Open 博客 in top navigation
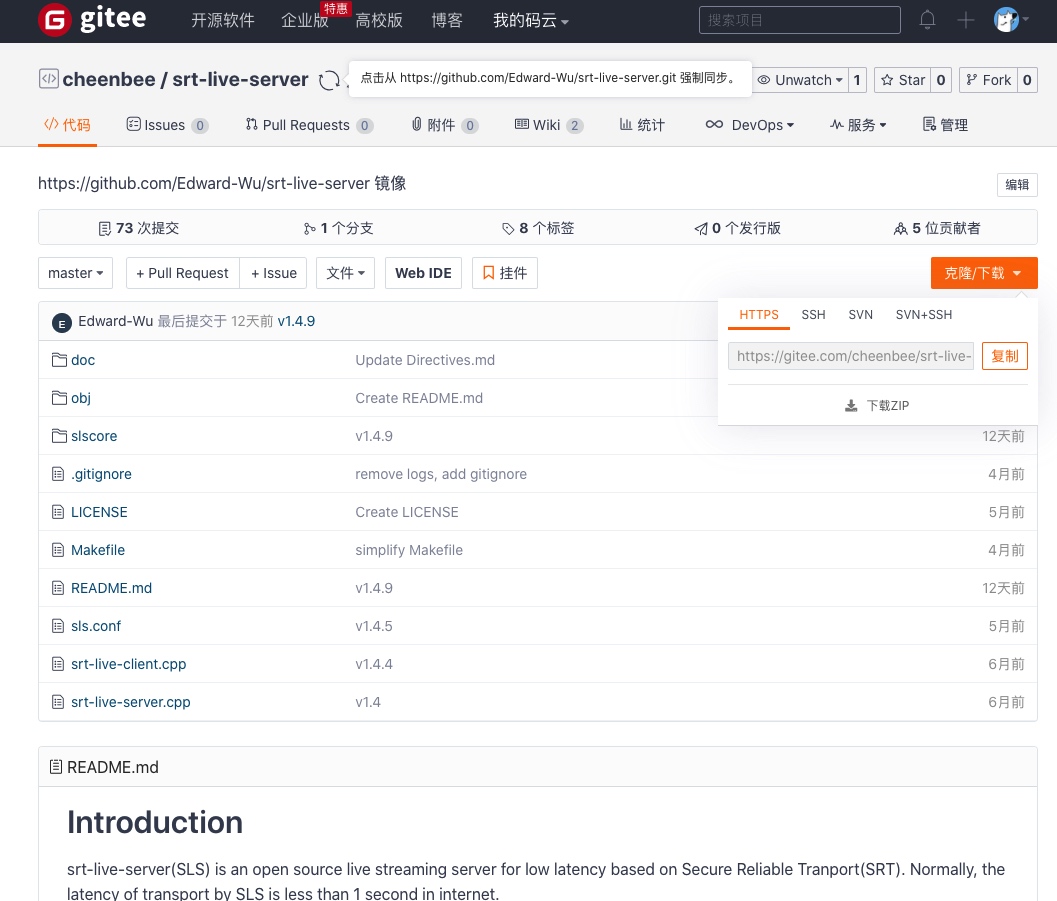 [x=447, y=20]
